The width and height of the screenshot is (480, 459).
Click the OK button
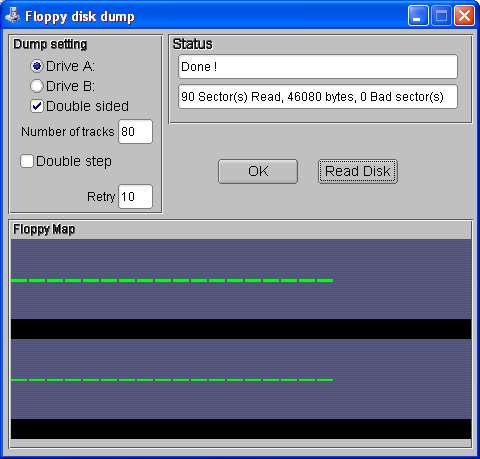pyautogui.click(x=258, y=171)
